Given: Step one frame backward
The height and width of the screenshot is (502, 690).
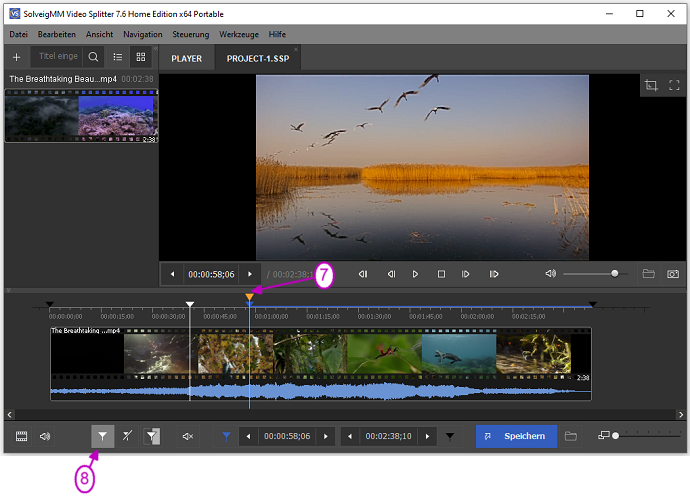Looking at the screenshot, I should point(391,274).
